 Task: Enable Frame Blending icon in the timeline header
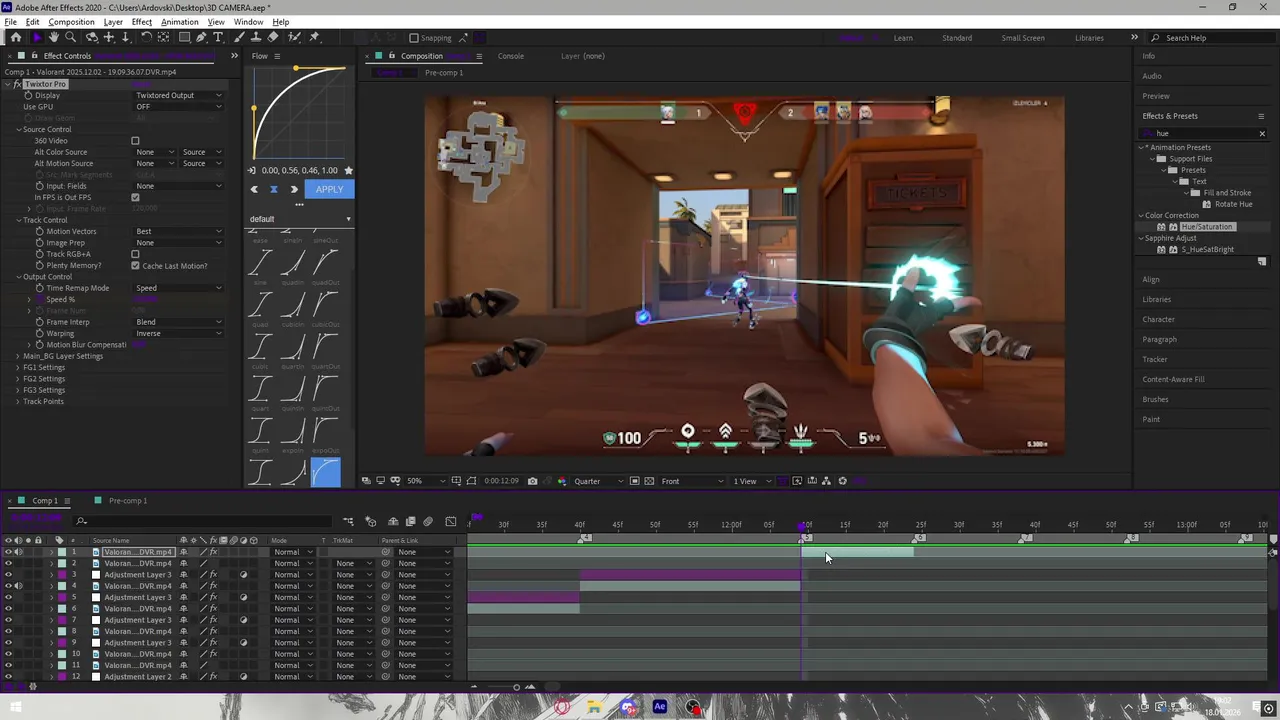(411, 522)
